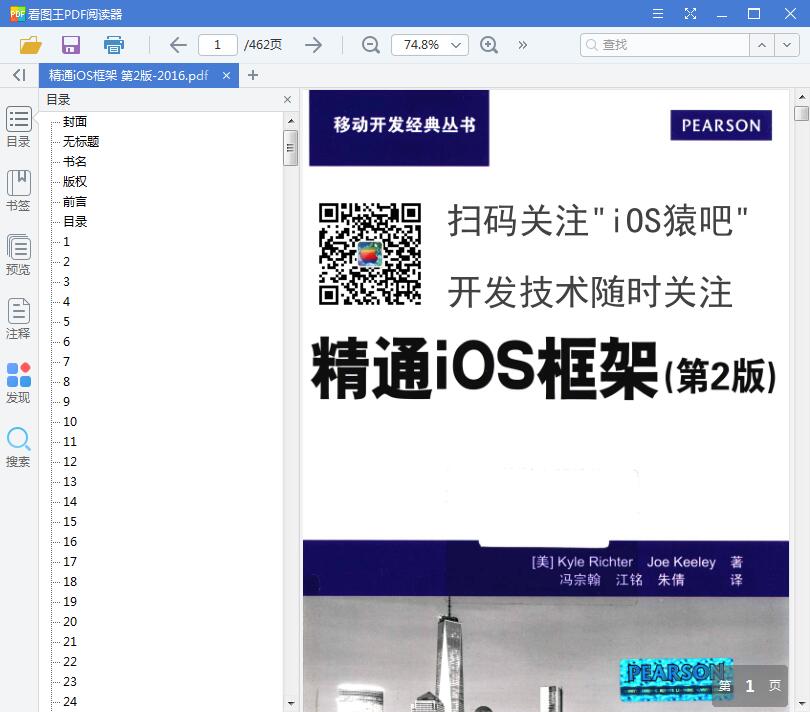Screen dimensions: 810x712
Task: Jump to chapter 1 in the outline
Action: (x=66, y=242)
